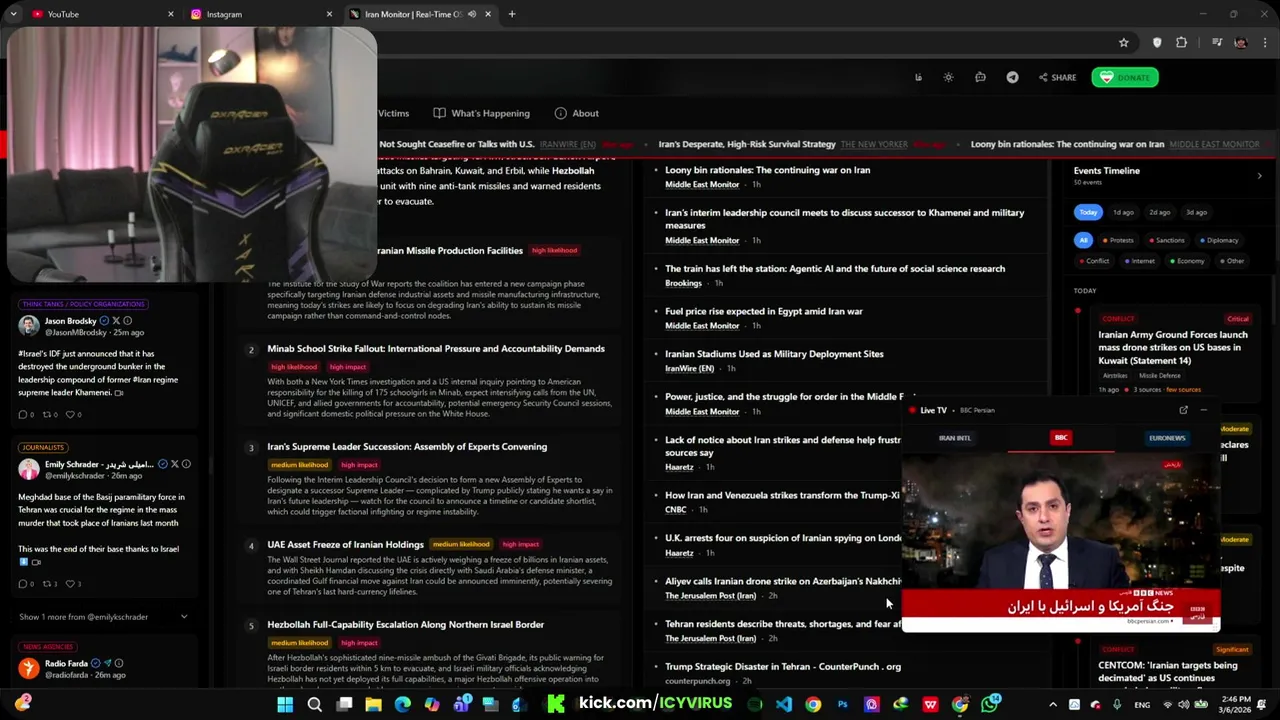Screen dimensions: 1280x720
Task: Open the AI bot assistant icon
Action: pyautogui.click(x=980, y=77)
